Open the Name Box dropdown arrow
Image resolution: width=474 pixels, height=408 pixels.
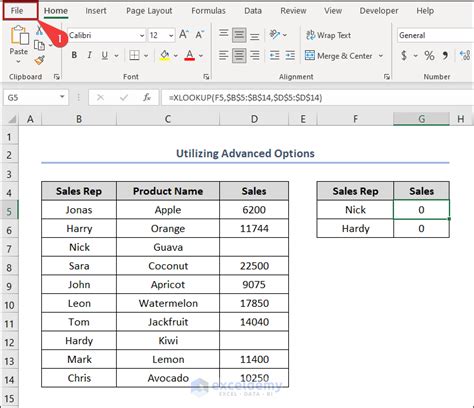click(x=62, y=97)
